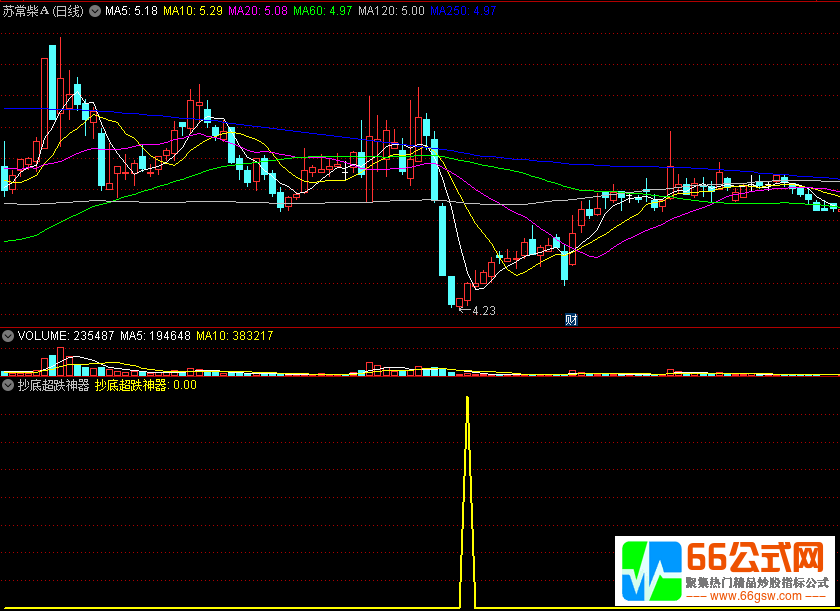
Task: Select the MA120: 5.00 legend label
Action: (x=392, y=11)
